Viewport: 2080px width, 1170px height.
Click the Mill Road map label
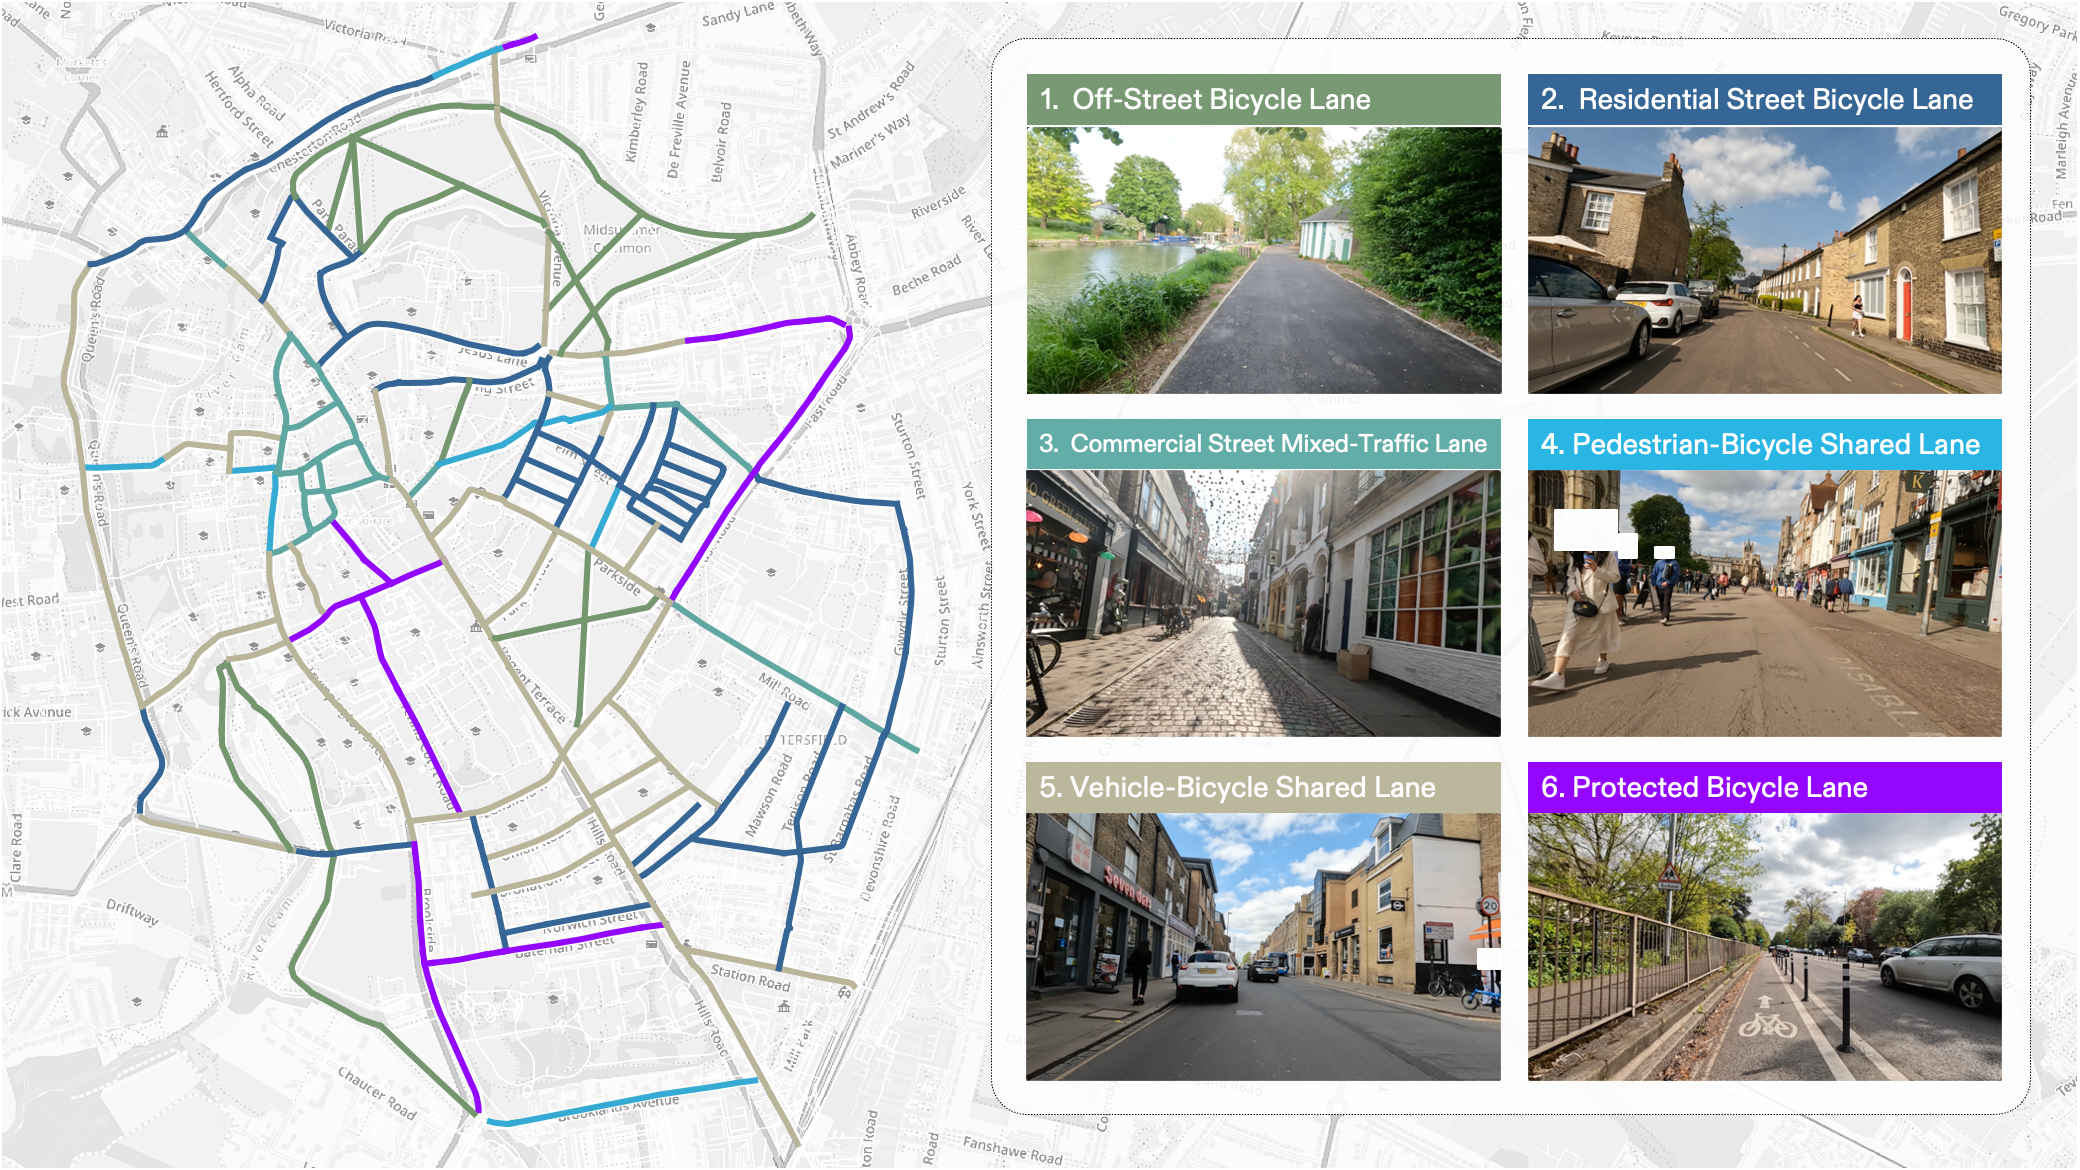click(784, 691)
